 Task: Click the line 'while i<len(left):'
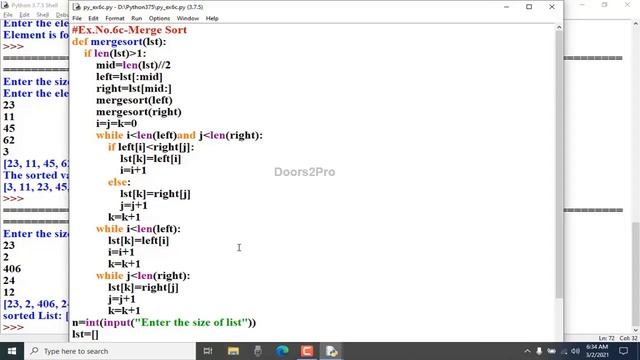tap(138, 229)
